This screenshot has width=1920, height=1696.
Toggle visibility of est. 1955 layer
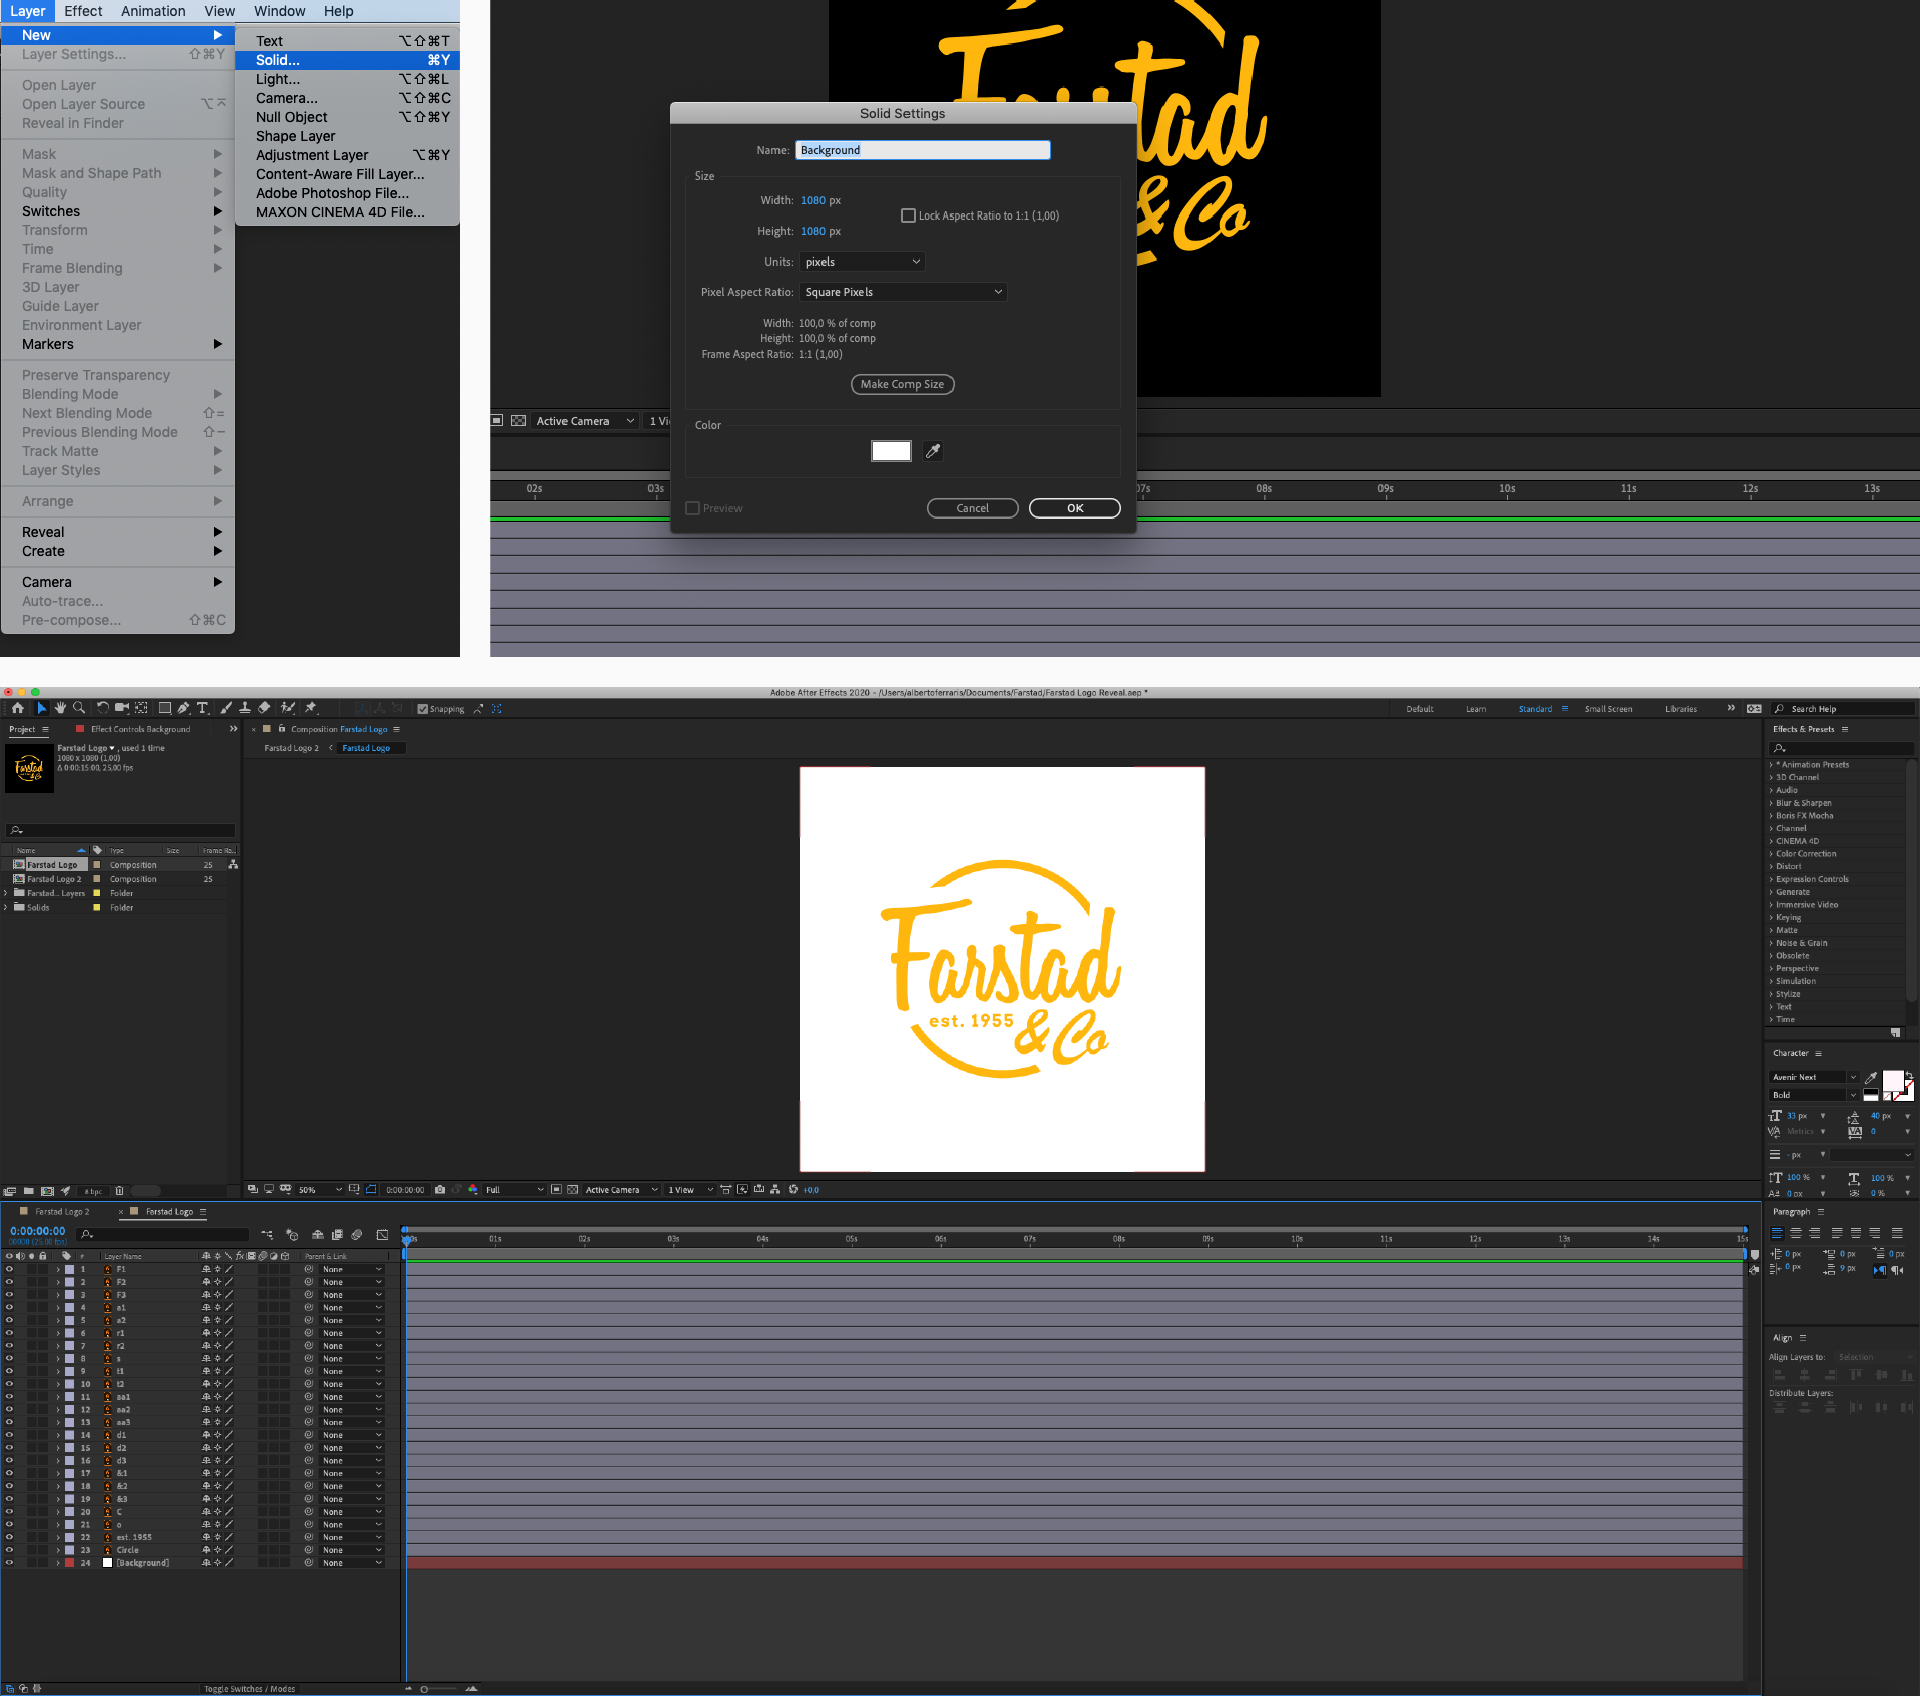point(9,1537)
